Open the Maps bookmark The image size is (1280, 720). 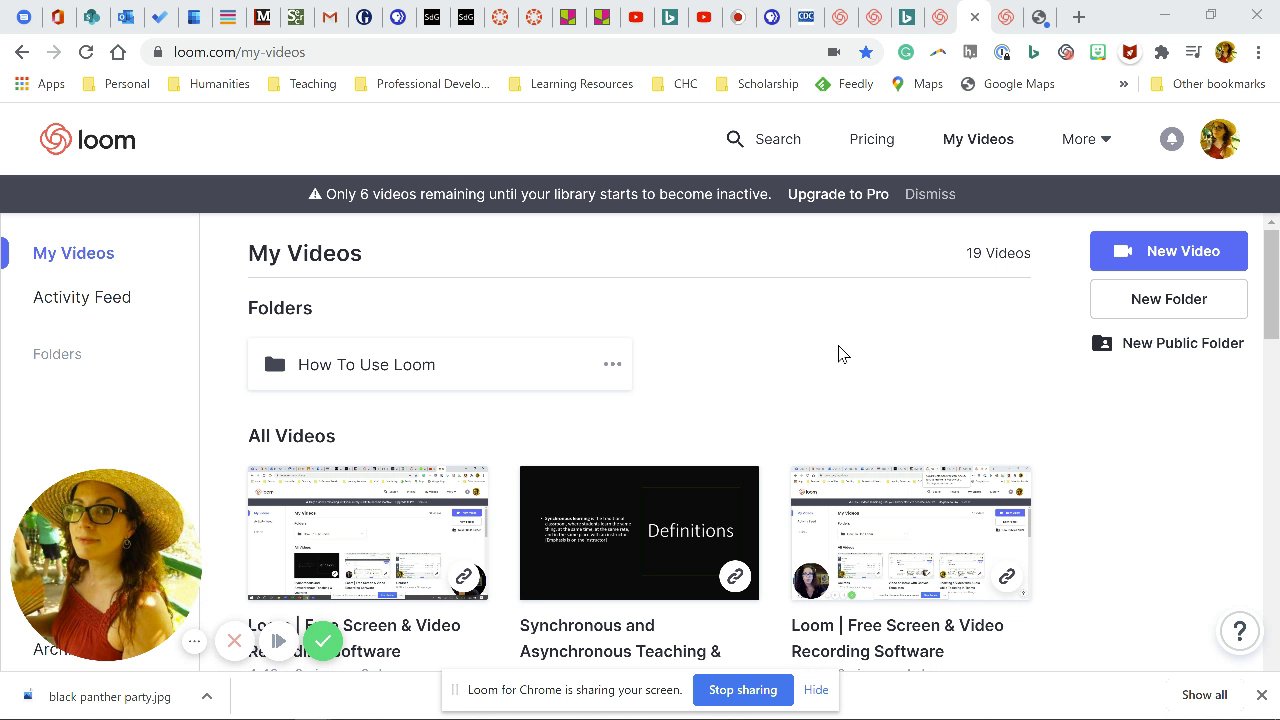tap(917, 84)
